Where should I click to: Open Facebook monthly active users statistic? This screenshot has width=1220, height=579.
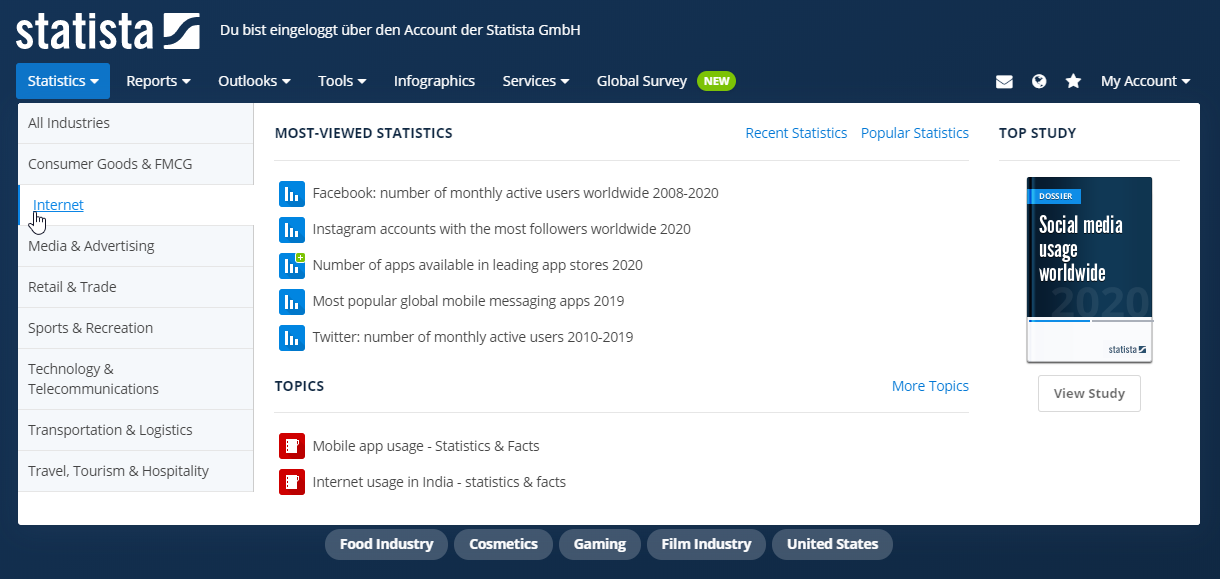515,193
